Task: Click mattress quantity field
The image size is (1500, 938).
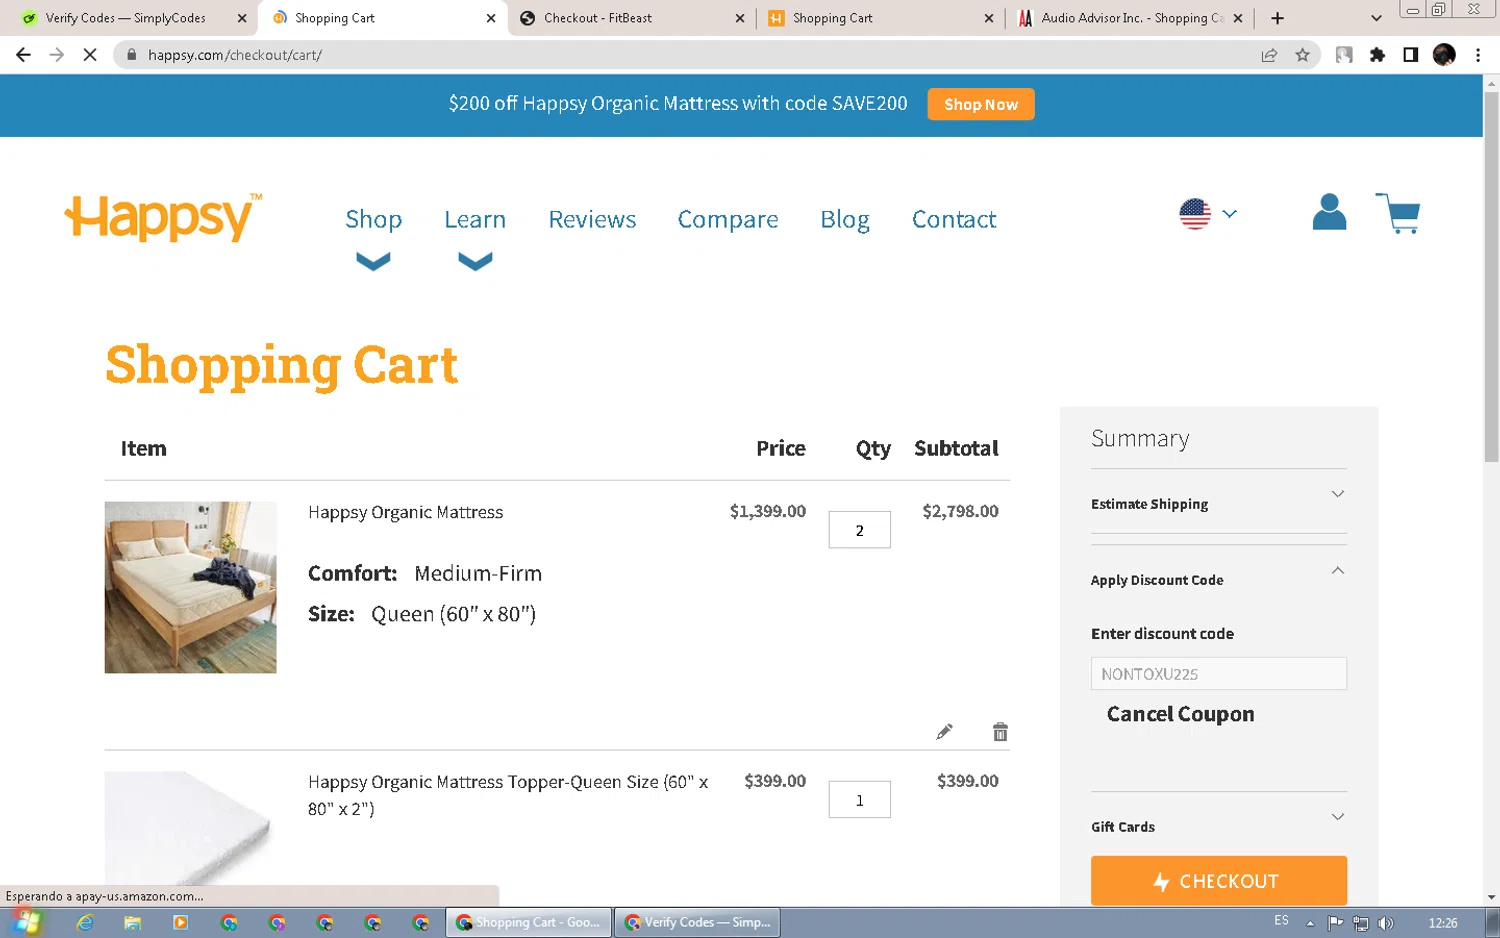Action: [x=859, y=530]
